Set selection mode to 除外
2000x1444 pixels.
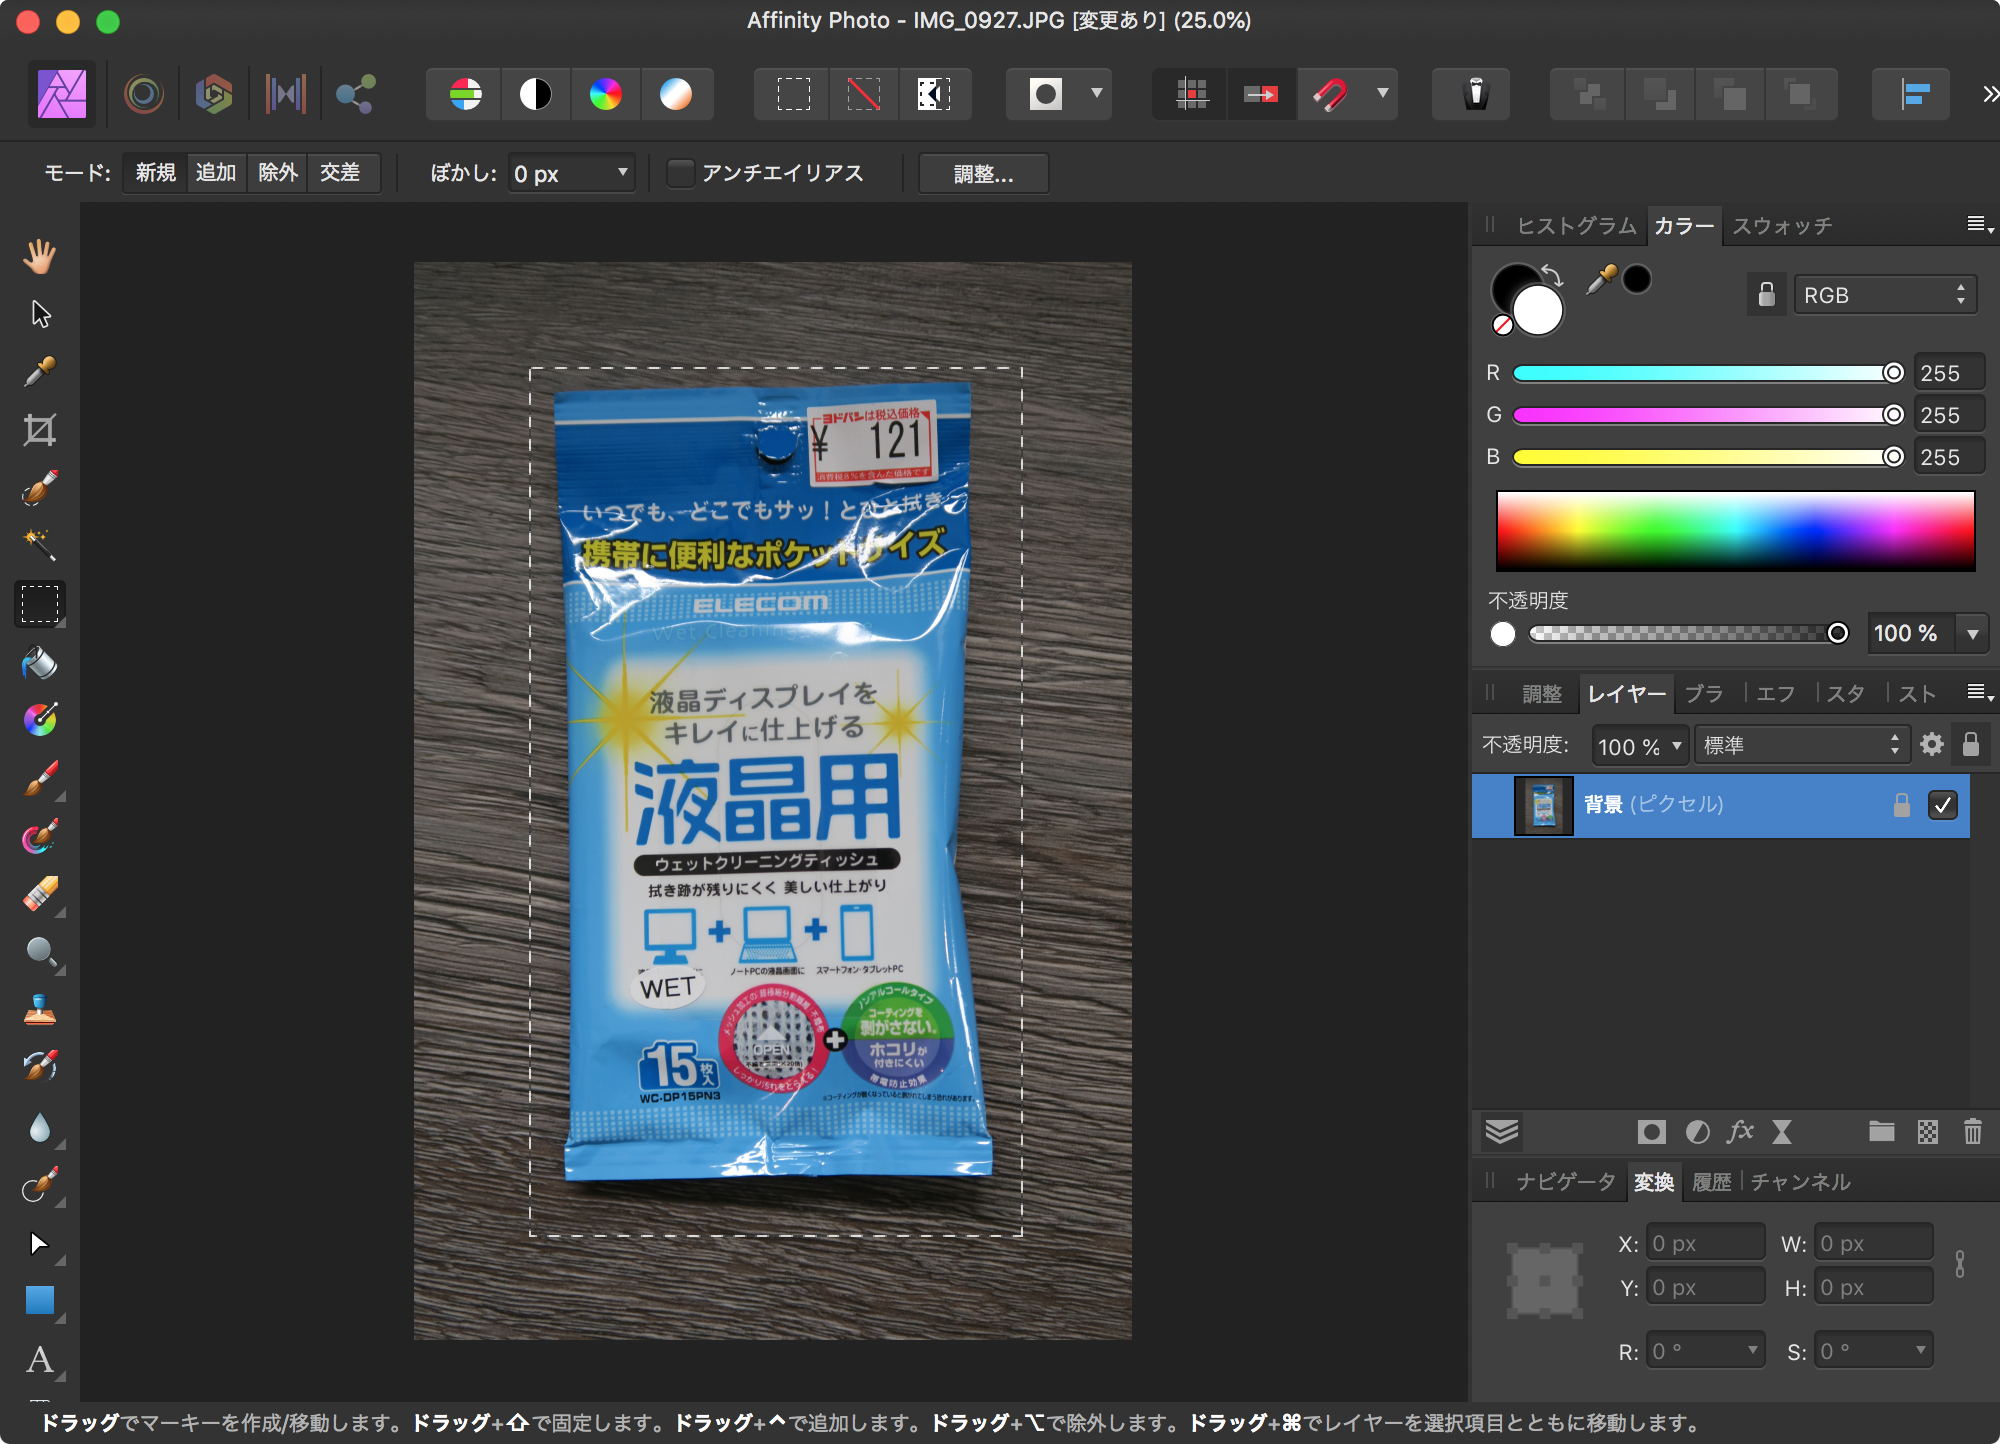coord(277,173)
